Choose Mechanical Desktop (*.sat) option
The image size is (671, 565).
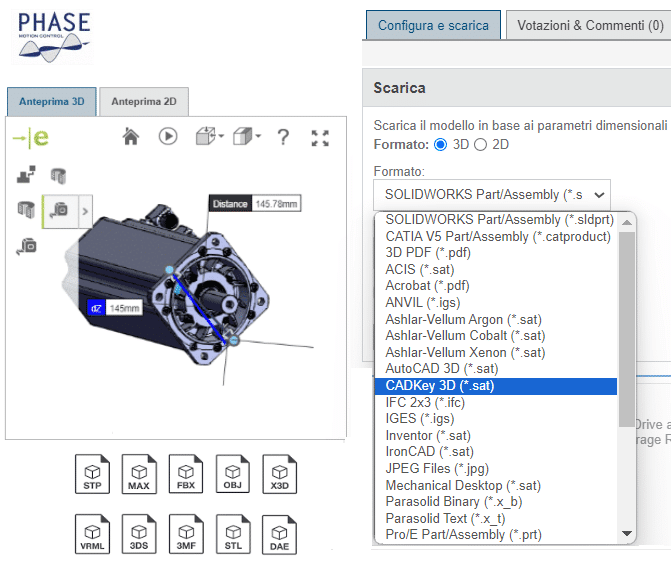496,485
